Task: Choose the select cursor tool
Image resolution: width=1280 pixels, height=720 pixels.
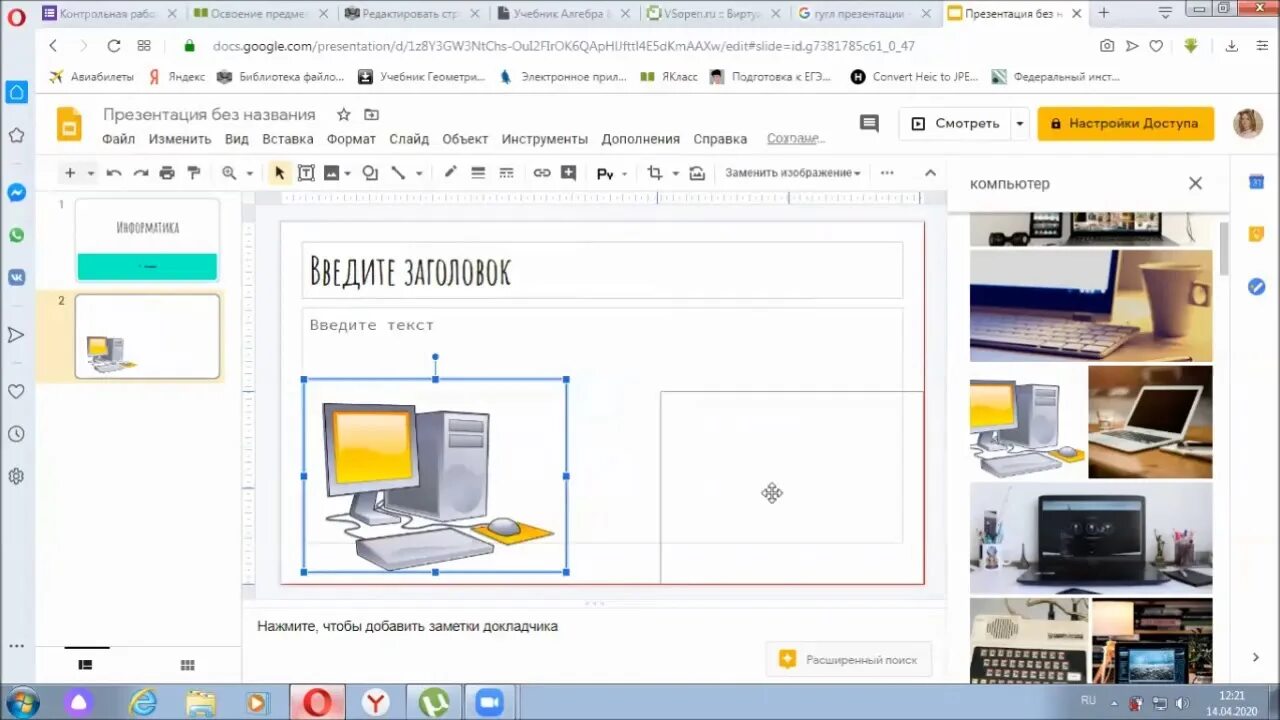Action: [279, 173]
